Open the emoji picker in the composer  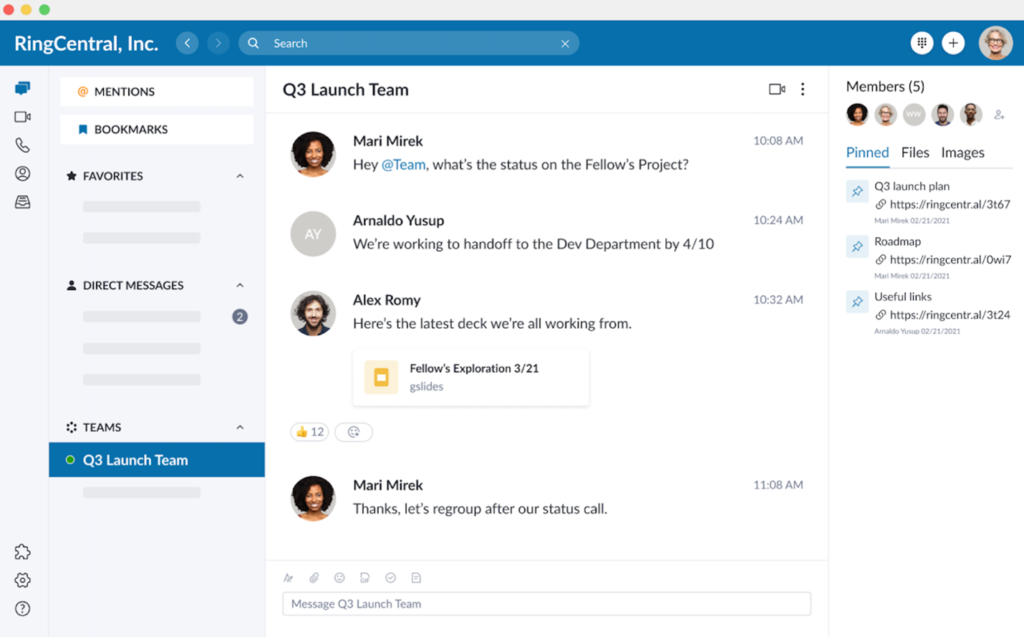tap(339, 577)
